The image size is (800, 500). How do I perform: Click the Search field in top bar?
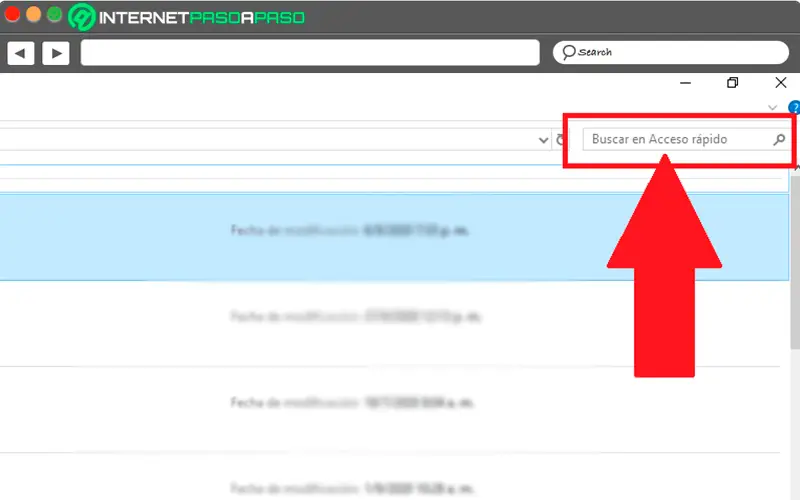pos(670,52)
